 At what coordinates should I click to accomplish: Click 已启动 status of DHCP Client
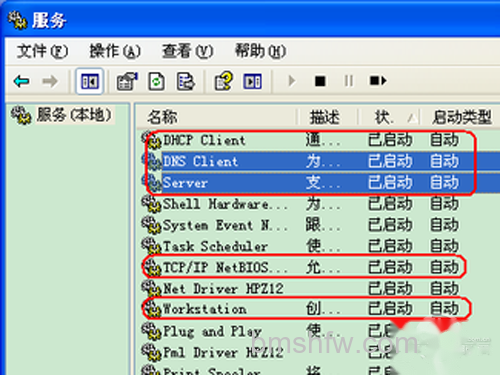(x=390, y=140)
